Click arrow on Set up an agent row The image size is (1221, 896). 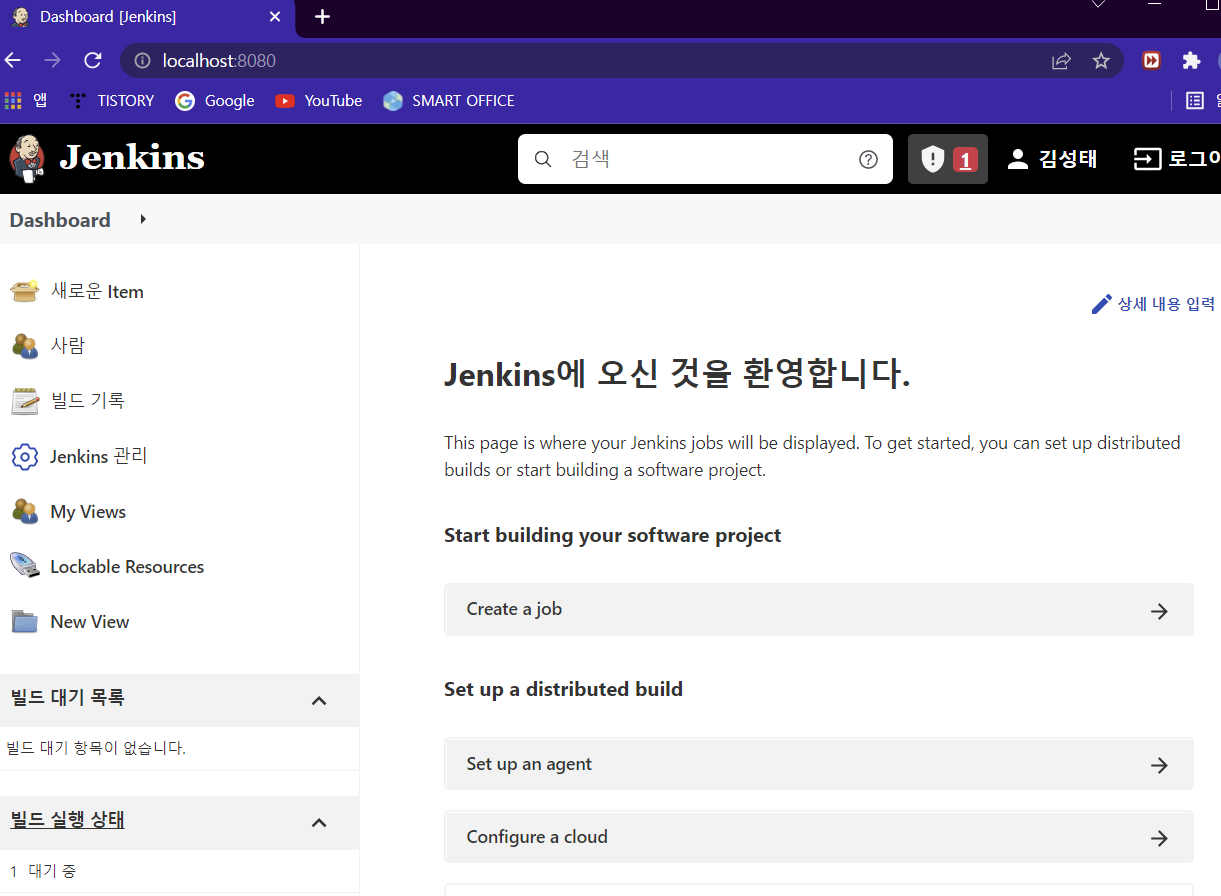coord(1159,765)
